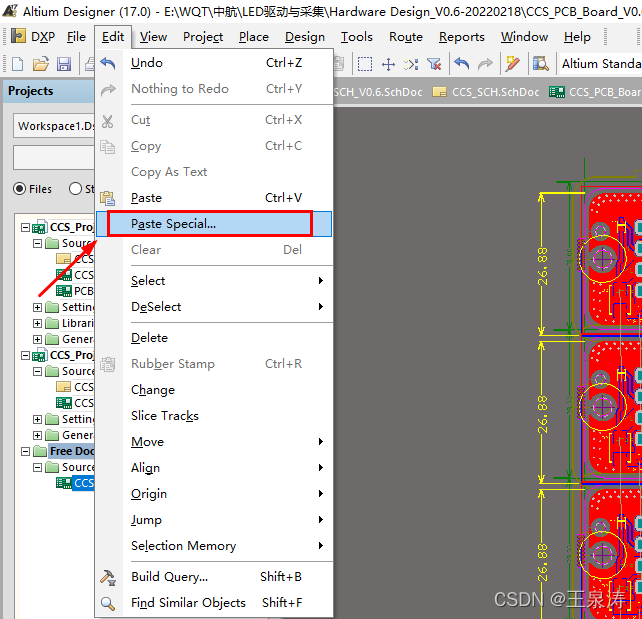Expand the first Settings folder
The width and height of the screenshot is (642, 619).
[37, 307]
